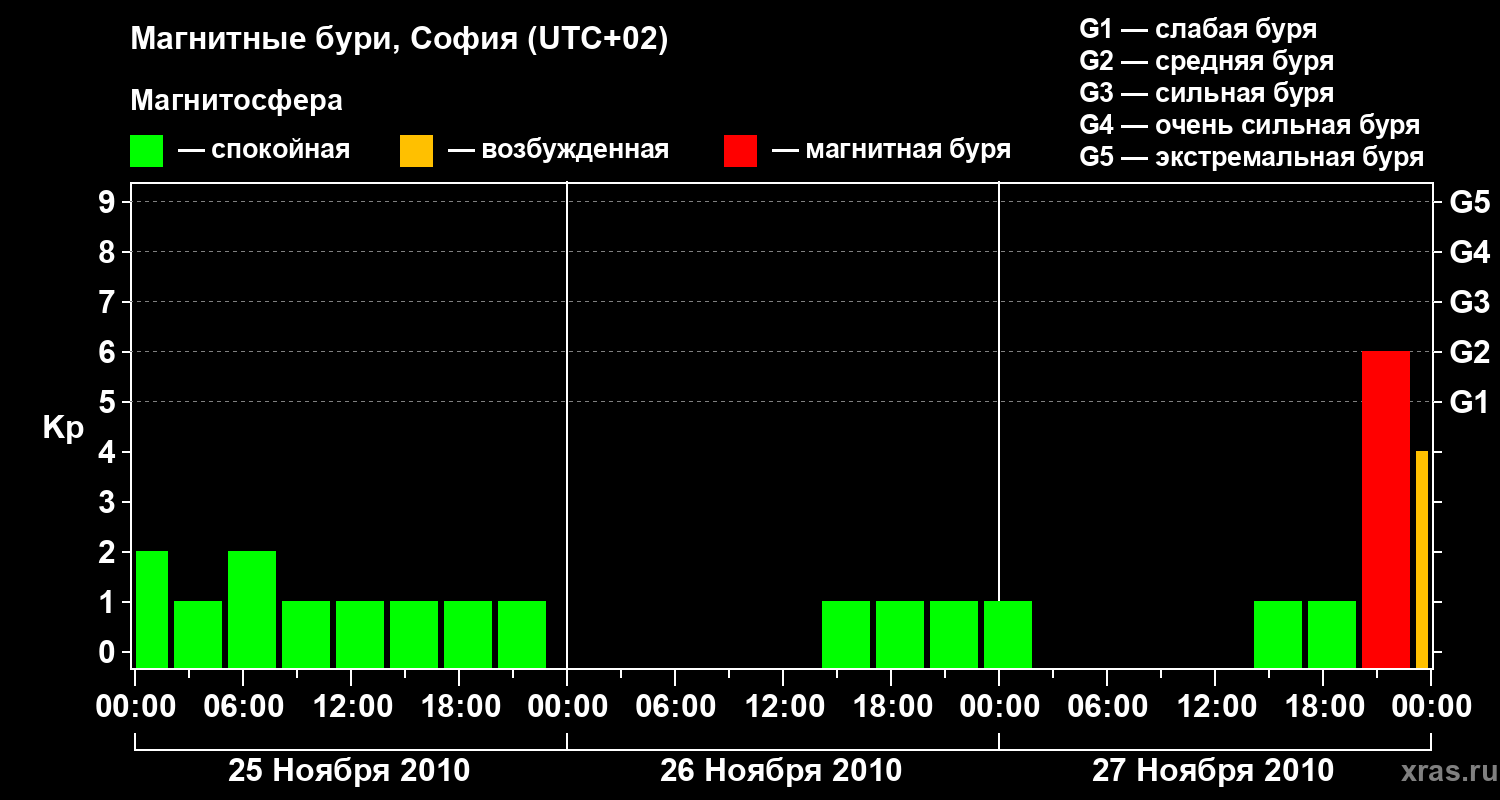Select the chart title 'Магнитные бури, София (UTC+02)'
This screenshot has height=800, width=1500.
399,40
